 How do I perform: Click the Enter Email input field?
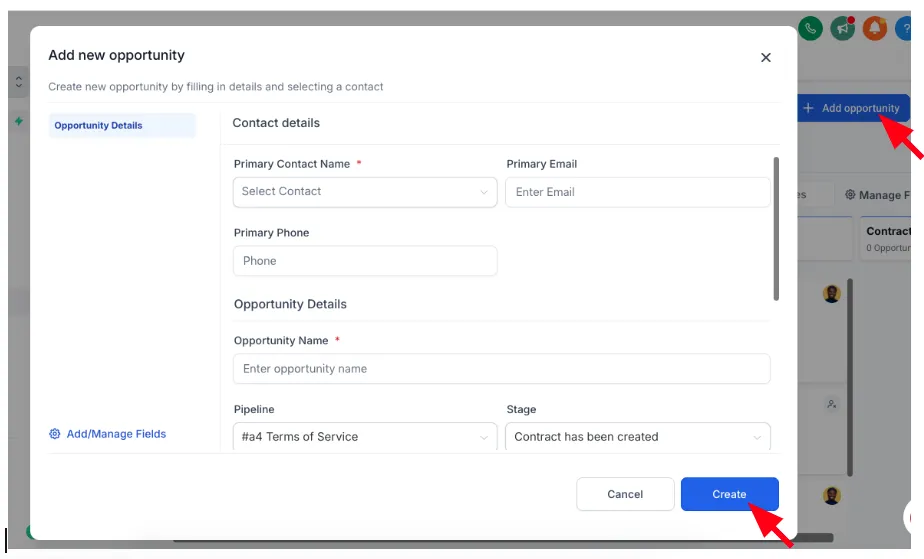click(638, 192)
